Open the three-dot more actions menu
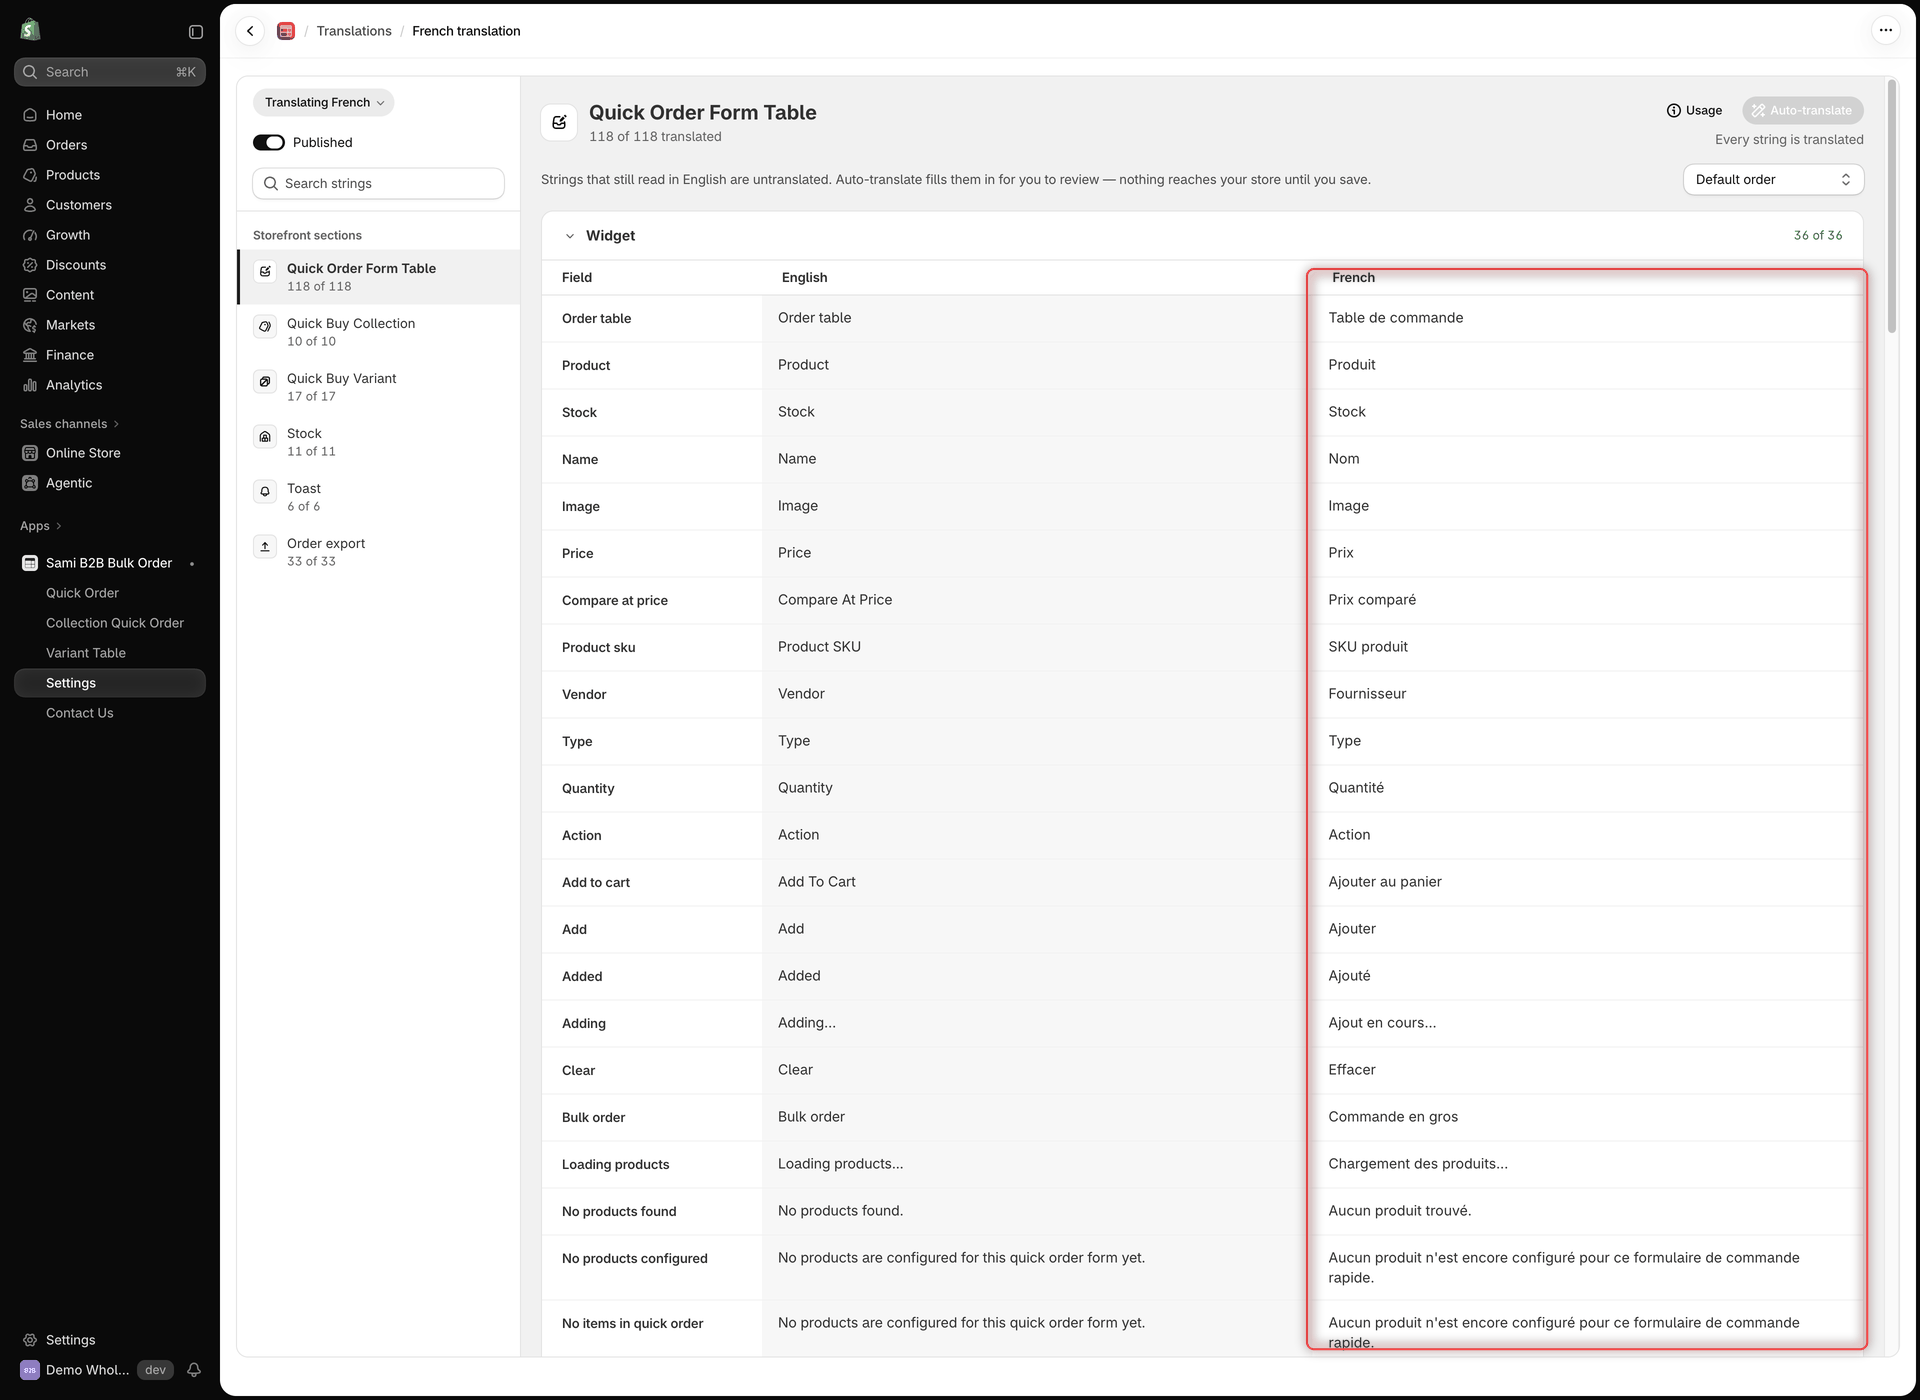1920x1400 pixels. [1885, 30]
